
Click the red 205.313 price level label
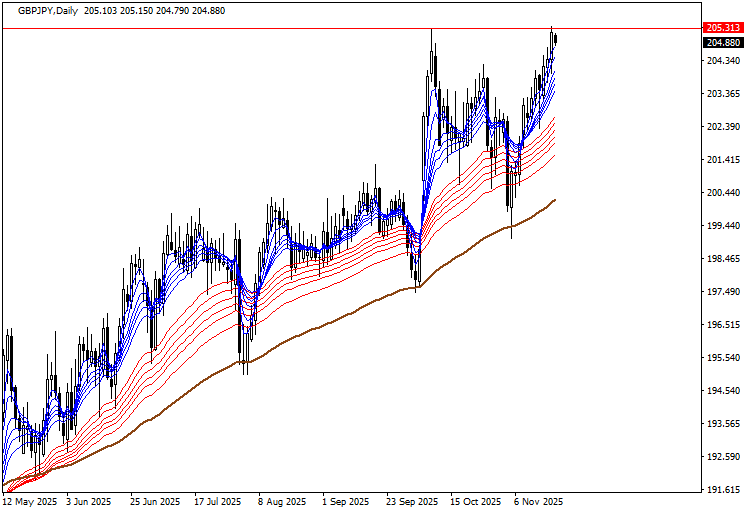(722, 28)
